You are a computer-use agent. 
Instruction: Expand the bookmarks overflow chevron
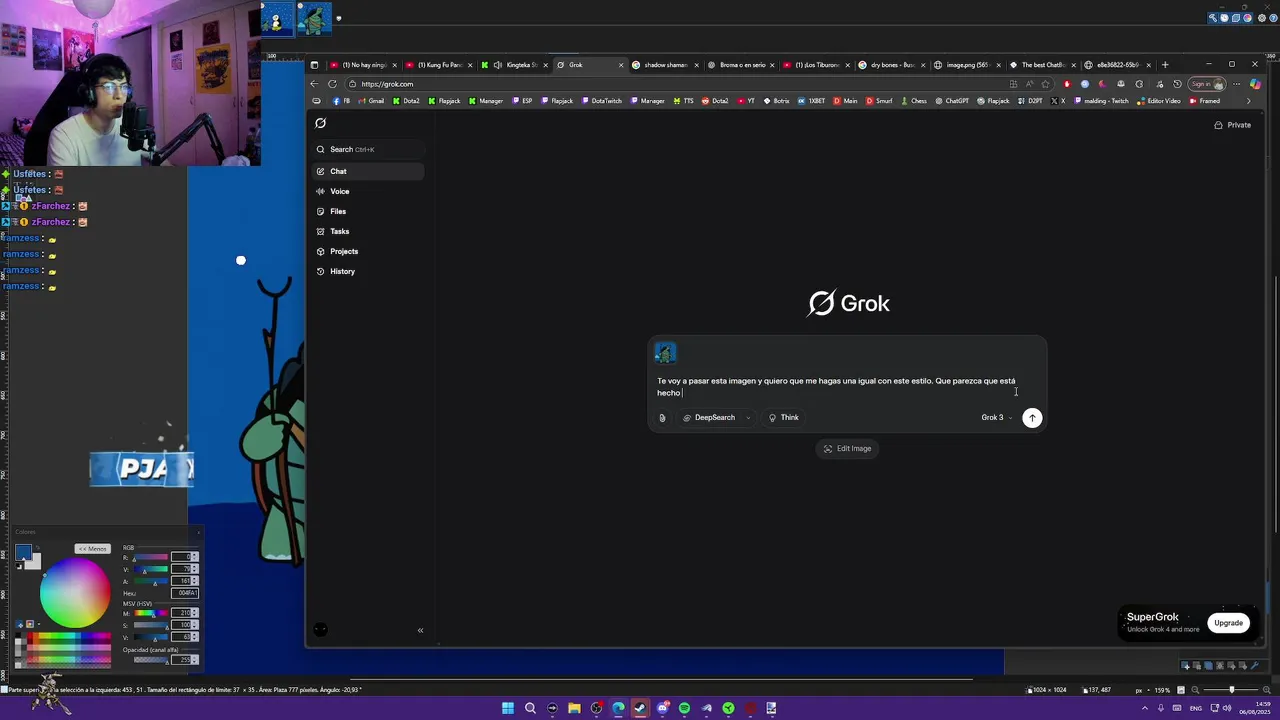click(1248, 101)
